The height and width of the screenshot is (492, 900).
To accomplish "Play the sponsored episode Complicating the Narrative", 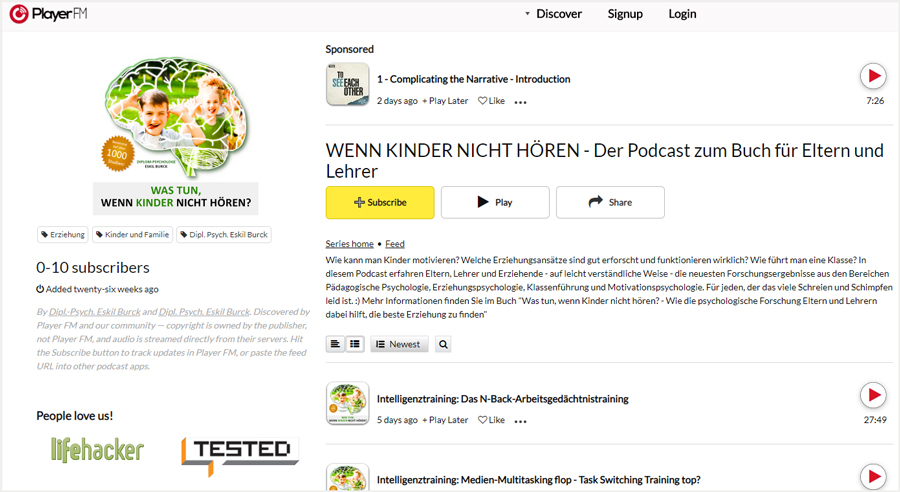I will (873, 76).
